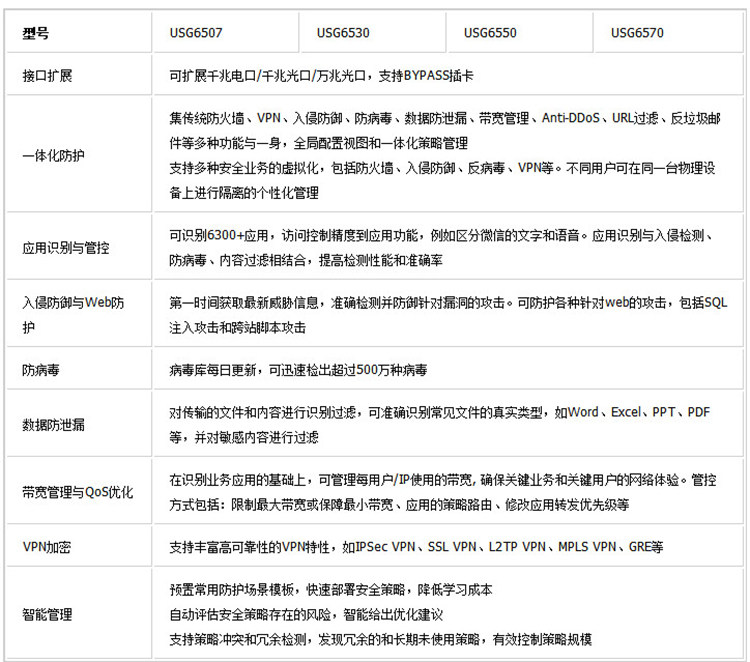Click the 型号 header label
Screen dimensions: 750x662
click(35, 33)
